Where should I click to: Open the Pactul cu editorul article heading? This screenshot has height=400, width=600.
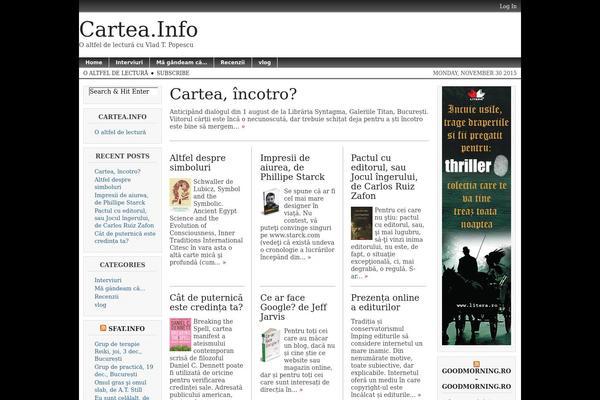(384, 177)
